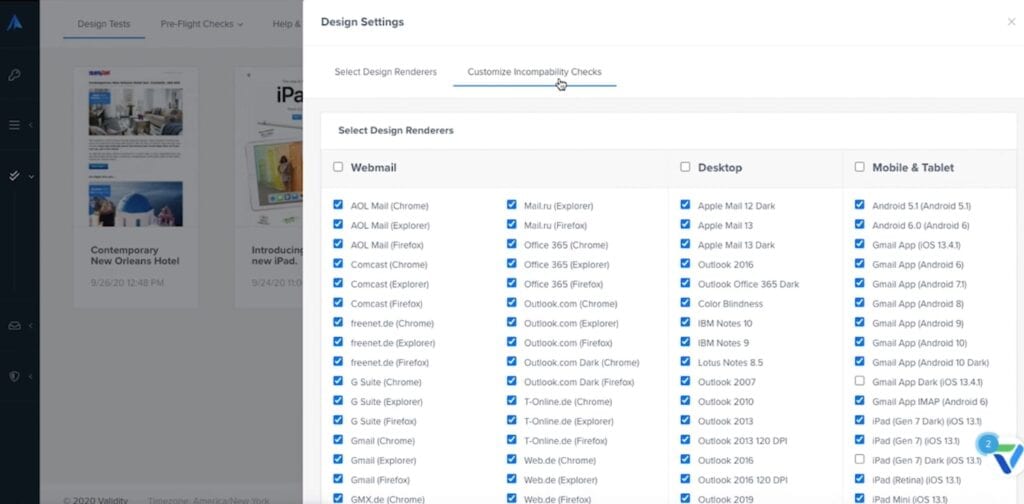Open the list menu icon in the sidebar
This screenshot has height=504, width=1024.
point(14,125)
